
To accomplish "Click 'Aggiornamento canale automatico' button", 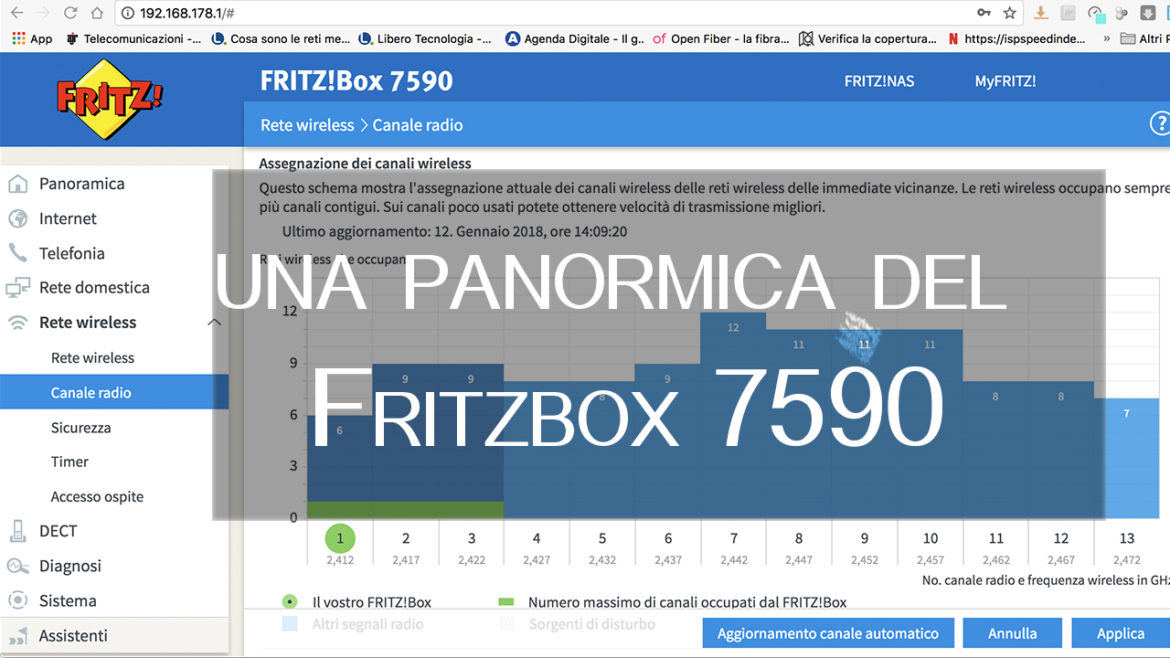I will (828, 633).
